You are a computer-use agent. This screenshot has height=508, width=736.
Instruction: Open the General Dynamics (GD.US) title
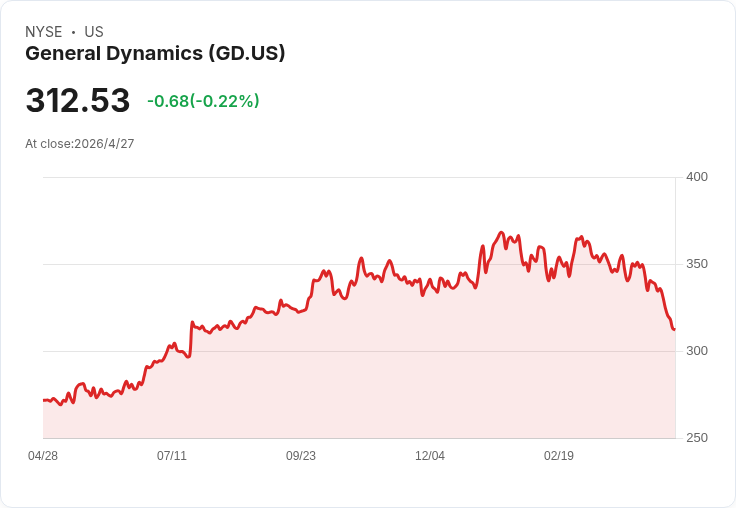[155, 53]
